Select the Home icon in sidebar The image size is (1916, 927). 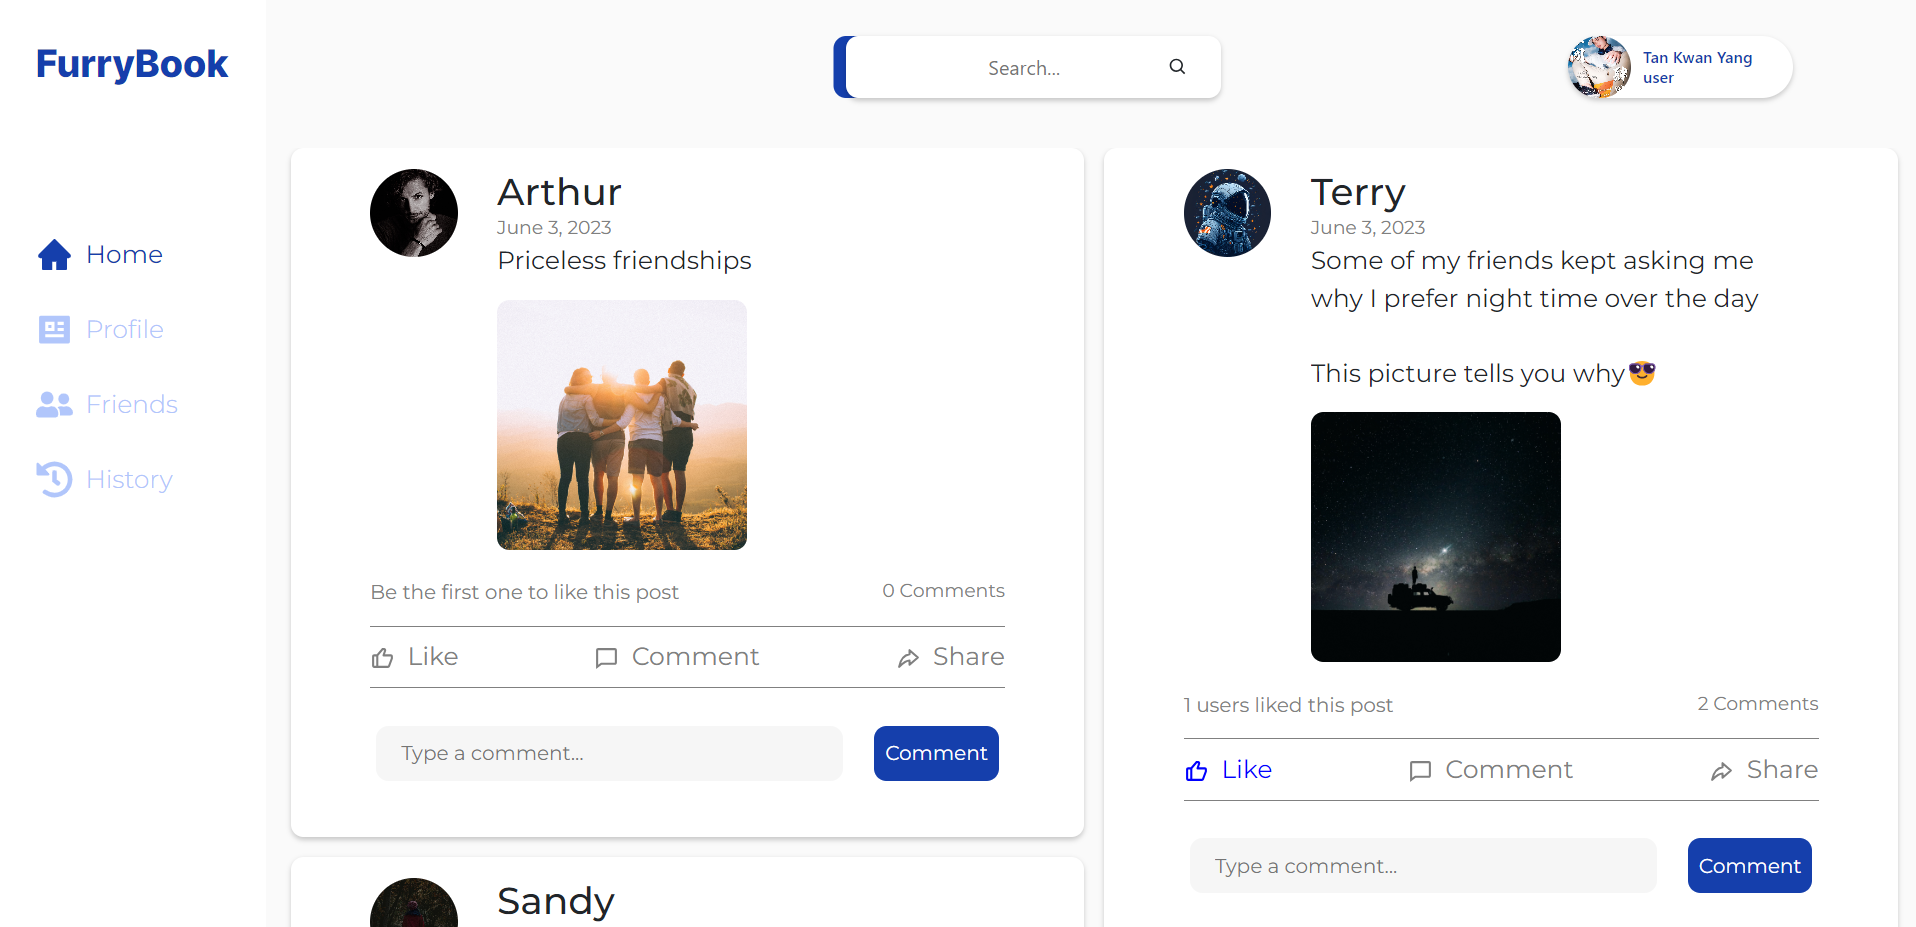click(x=54, y=255)
